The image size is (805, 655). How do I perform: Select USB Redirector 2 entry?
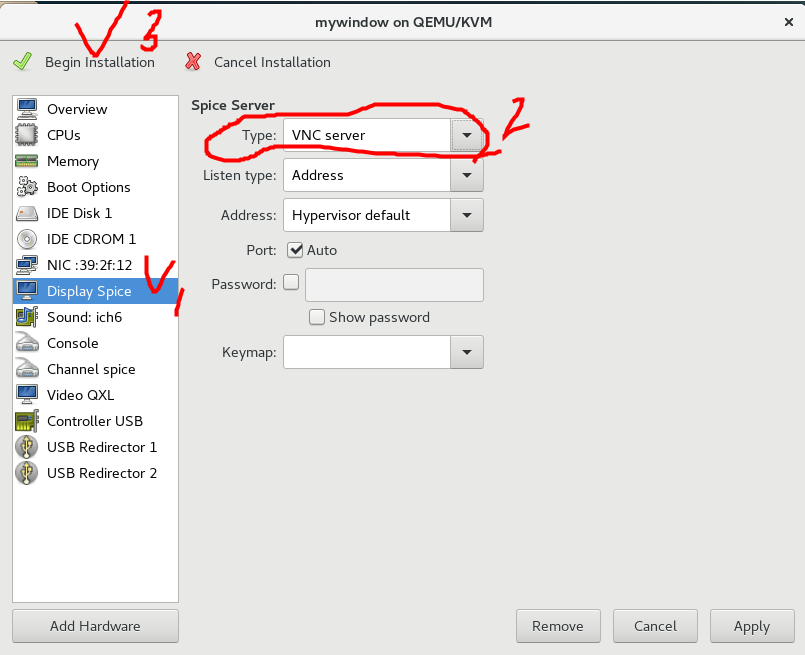click(x=95, y=473)
